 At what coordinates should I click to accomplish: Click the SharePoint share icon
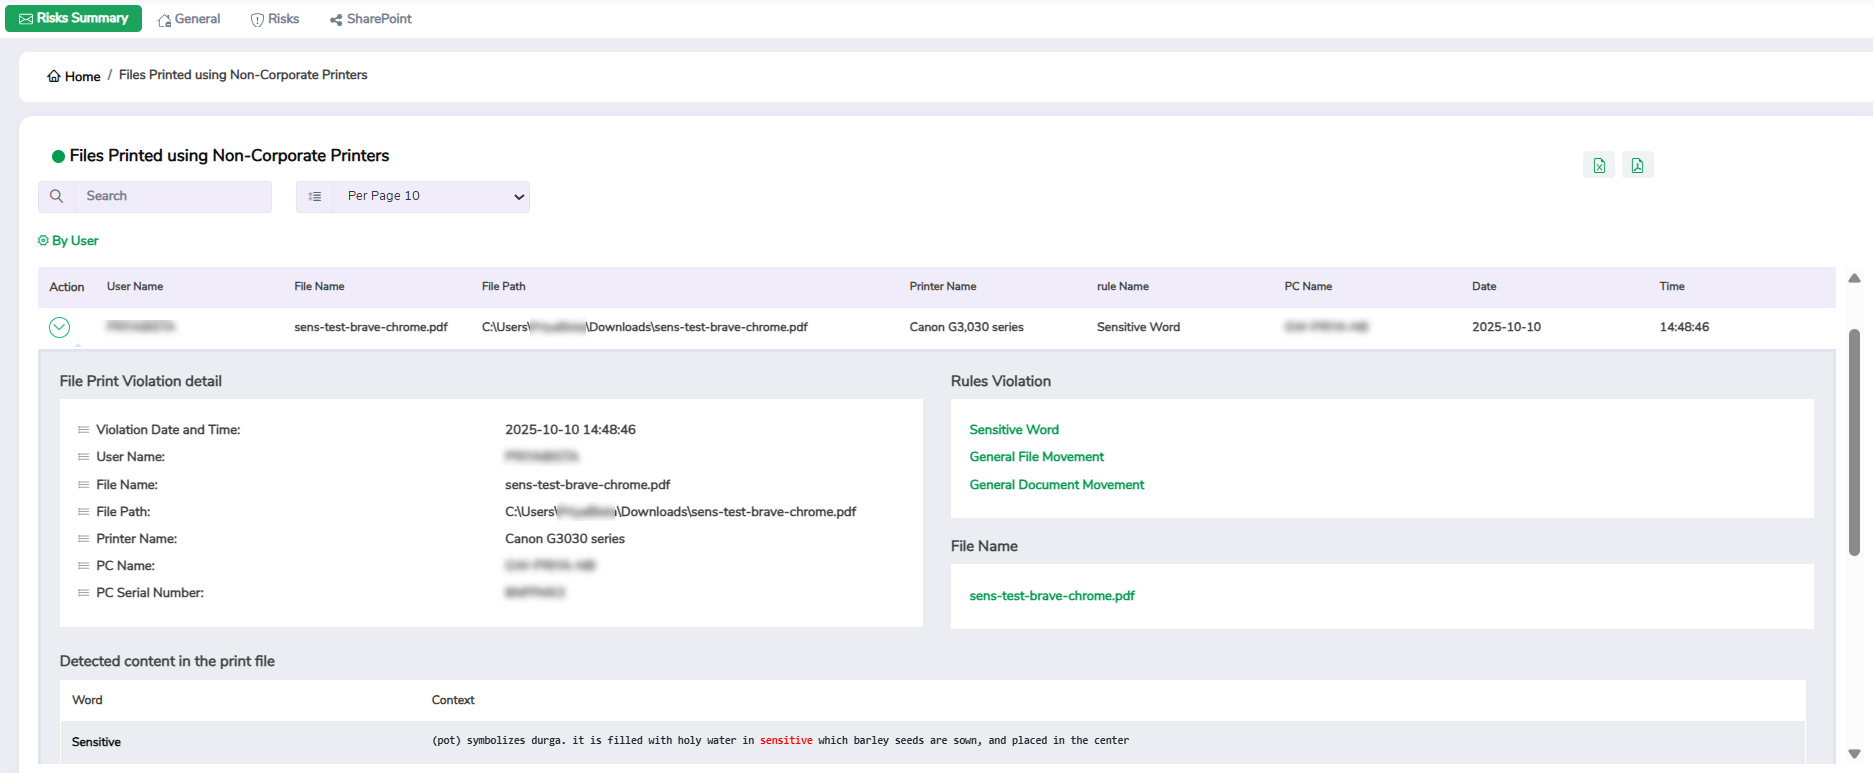(336, 20)
